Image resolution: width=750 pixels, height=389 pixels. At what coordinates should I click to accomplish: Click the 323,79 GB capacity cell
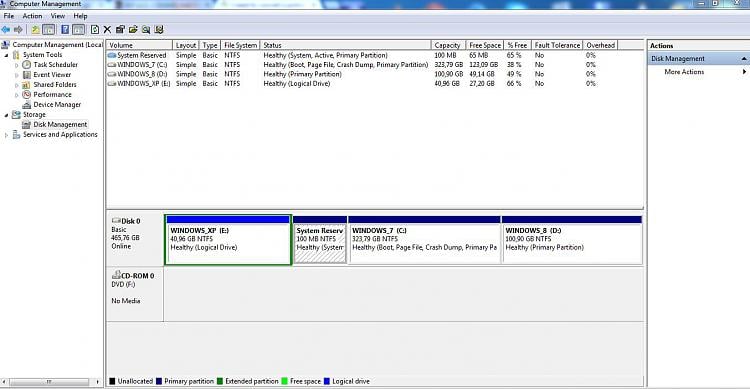point(449,65)
